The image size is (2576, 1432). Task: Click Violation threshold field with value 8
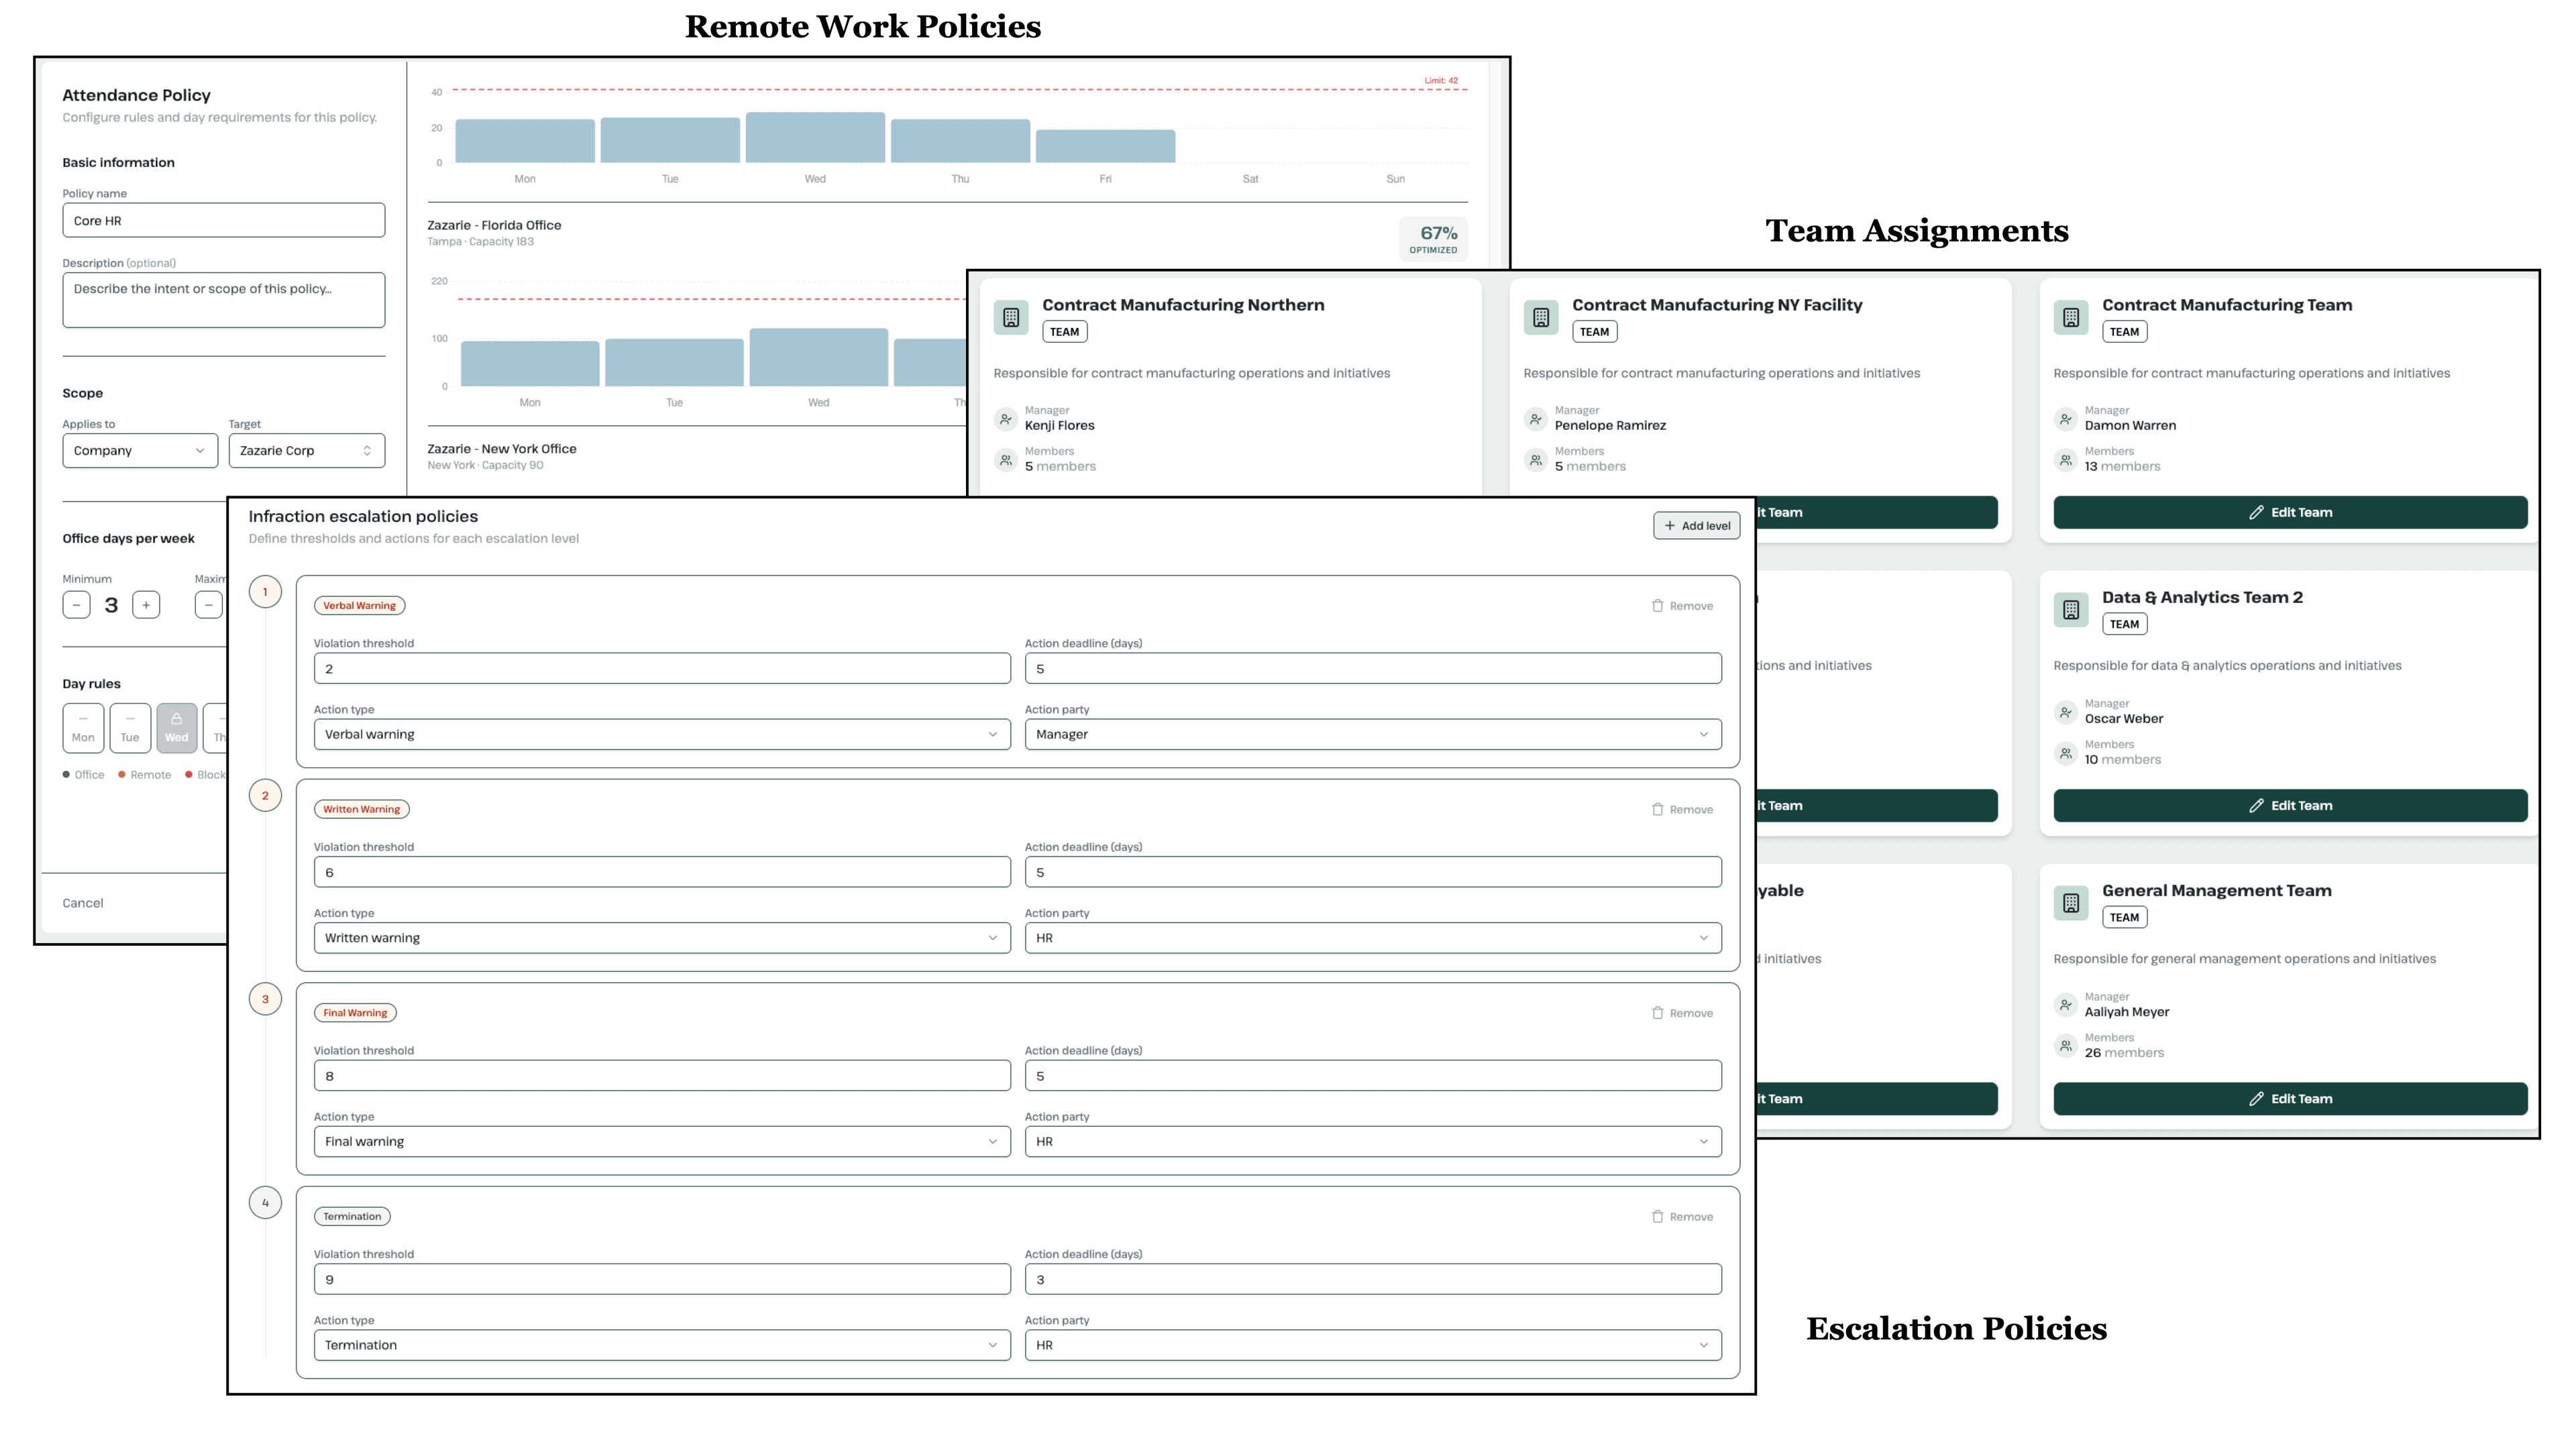click(x=662, y=1075)
